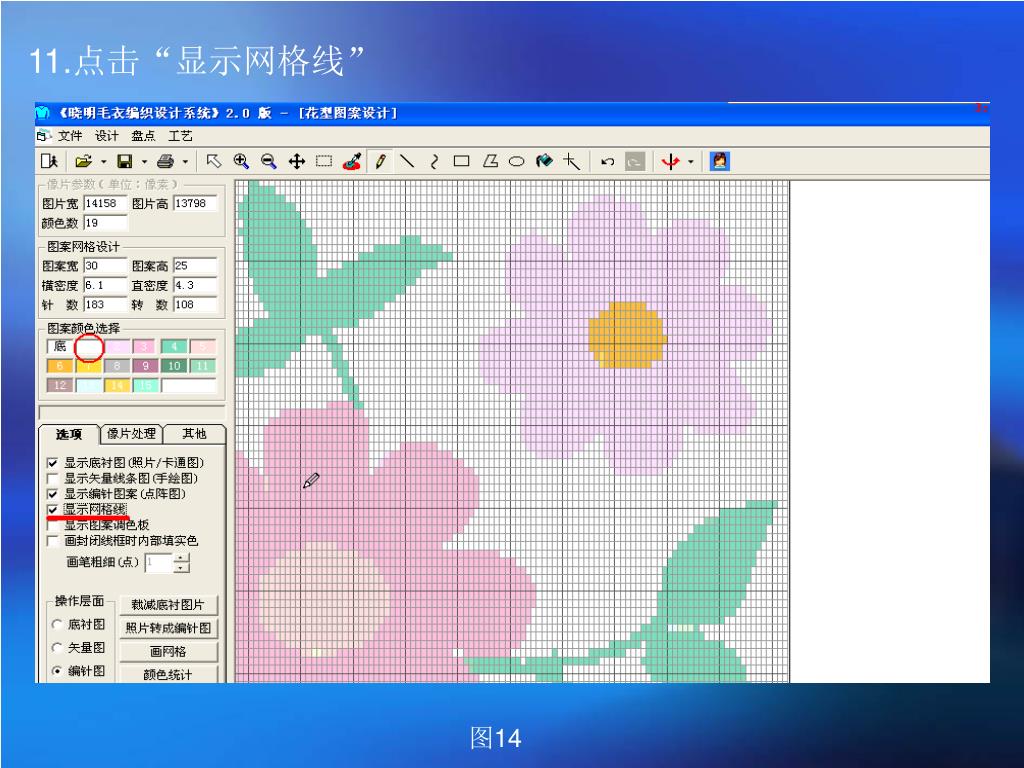Click the undo arrow icon
This screenshot has height=768, width=1024.
tap(607, 161)
